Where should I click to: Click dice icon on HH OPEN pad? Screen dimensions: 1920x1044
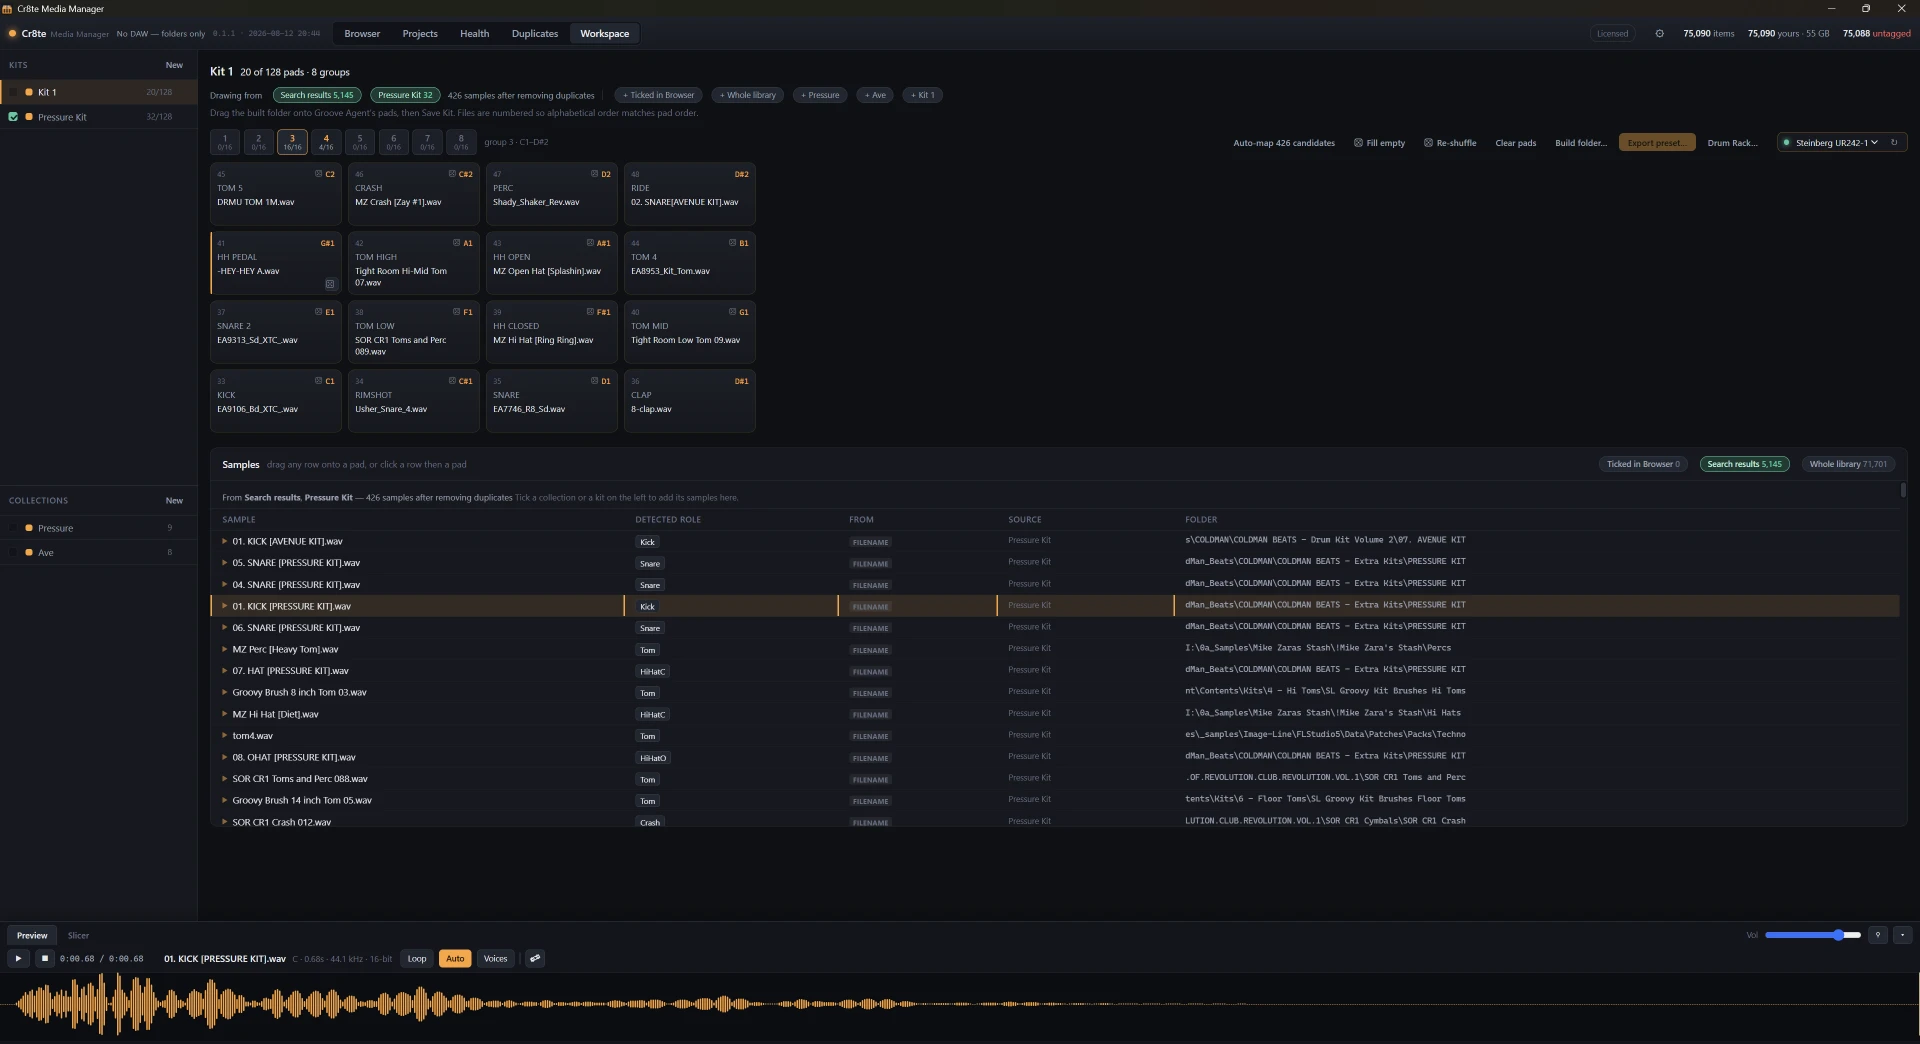click(x=590, y=243)
